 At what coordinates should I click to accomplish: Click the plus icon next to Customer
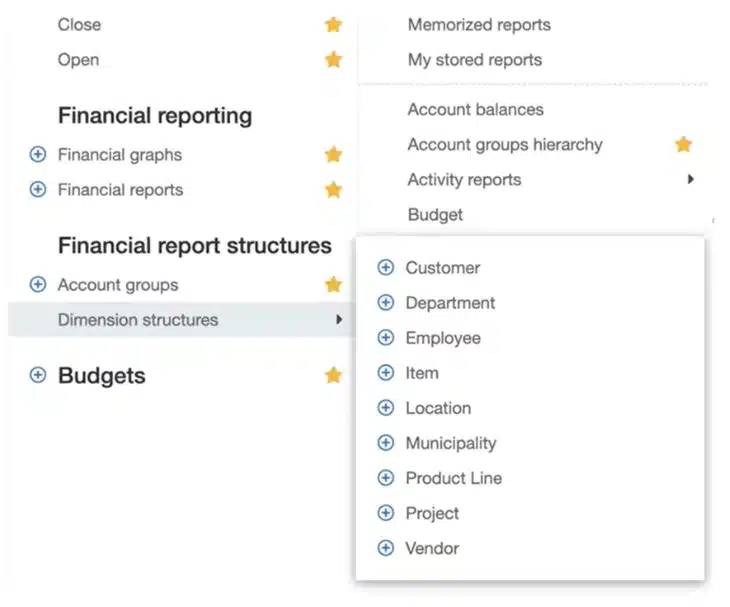(385, 268)
